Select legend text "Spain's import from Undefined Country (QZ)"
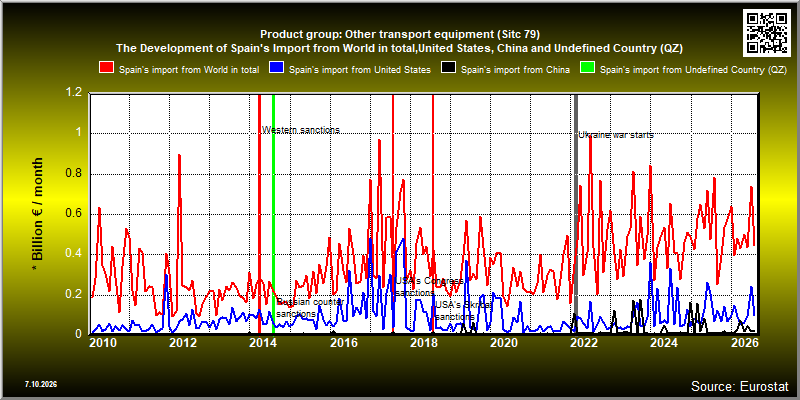This screenshot has width=800, height=400. [693, 70]
